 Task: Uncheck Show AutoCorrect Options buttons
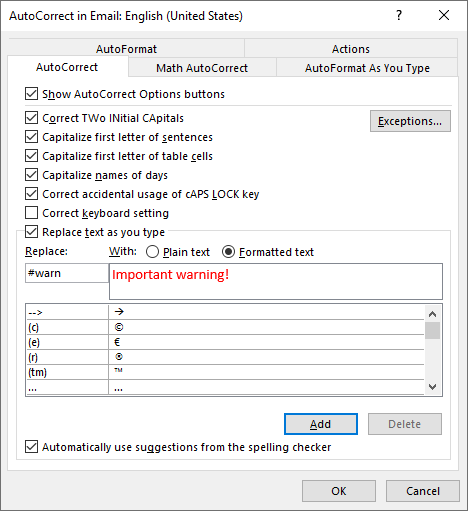pos(32,94)
